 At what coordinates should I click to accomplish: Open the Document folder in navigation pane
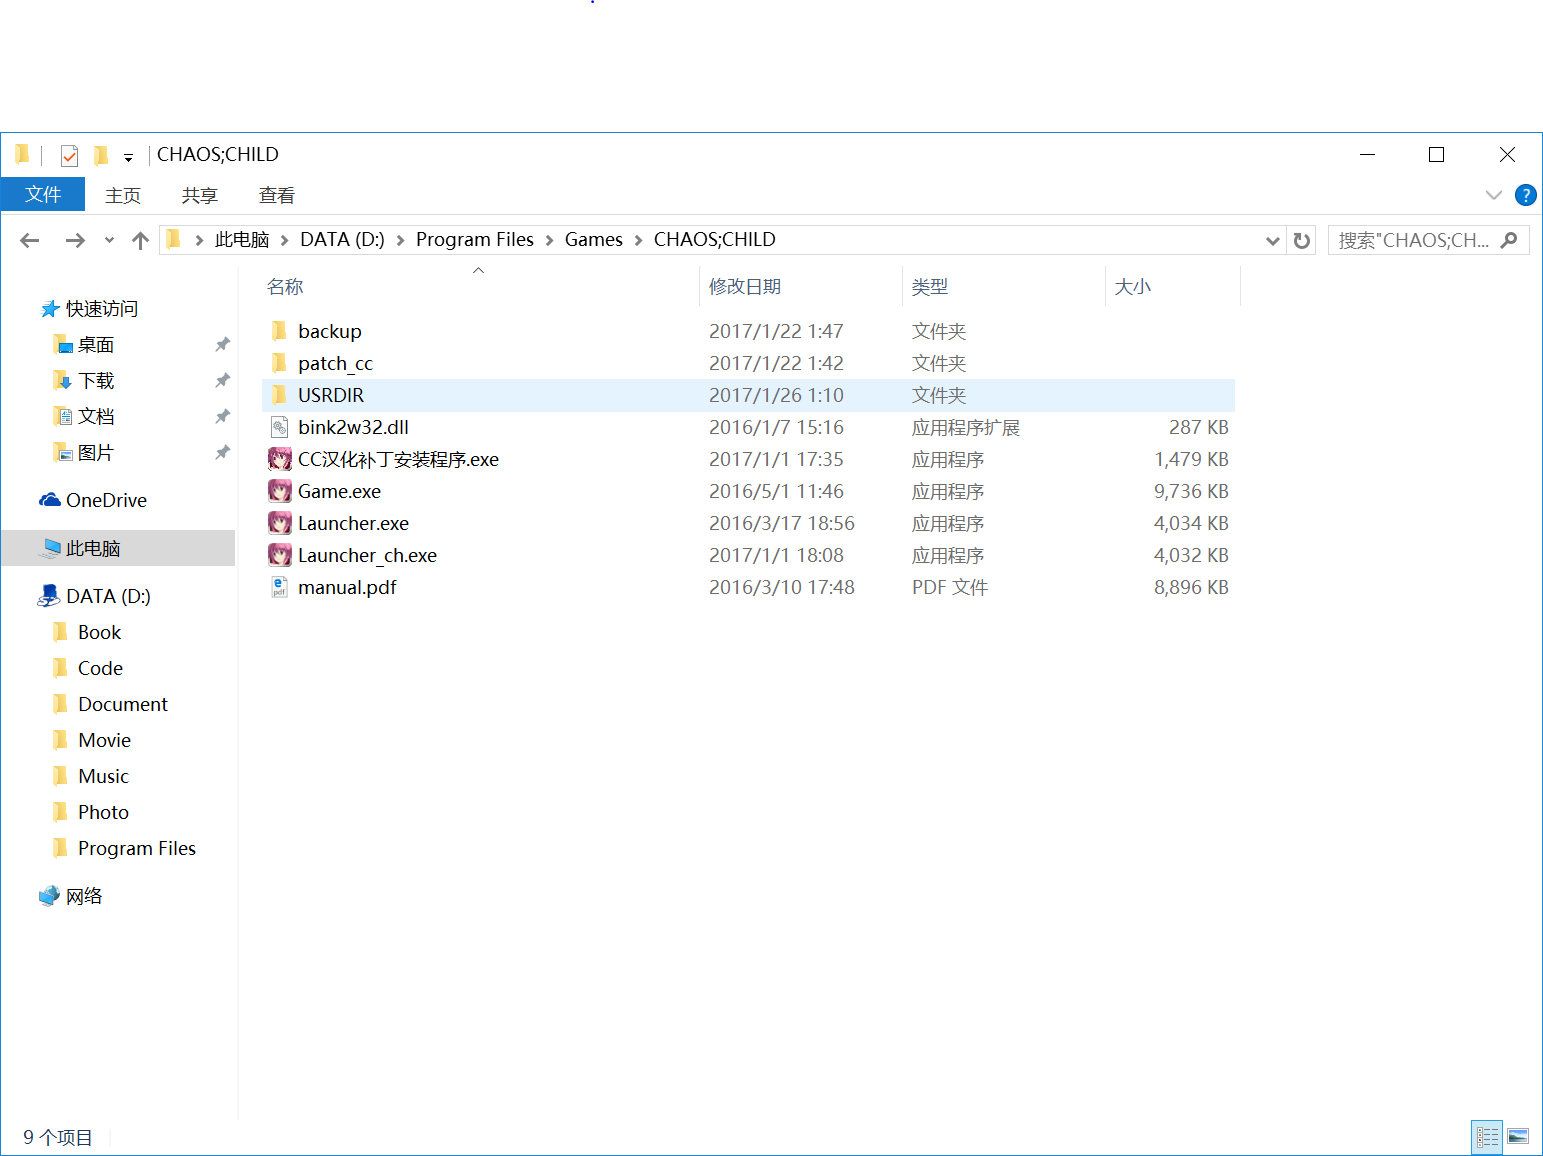click(123, 704)
